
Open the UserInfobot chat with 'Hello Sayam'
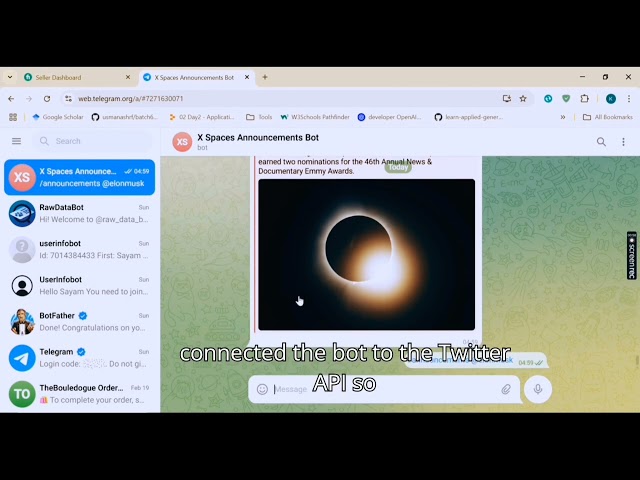pos(80,285)
